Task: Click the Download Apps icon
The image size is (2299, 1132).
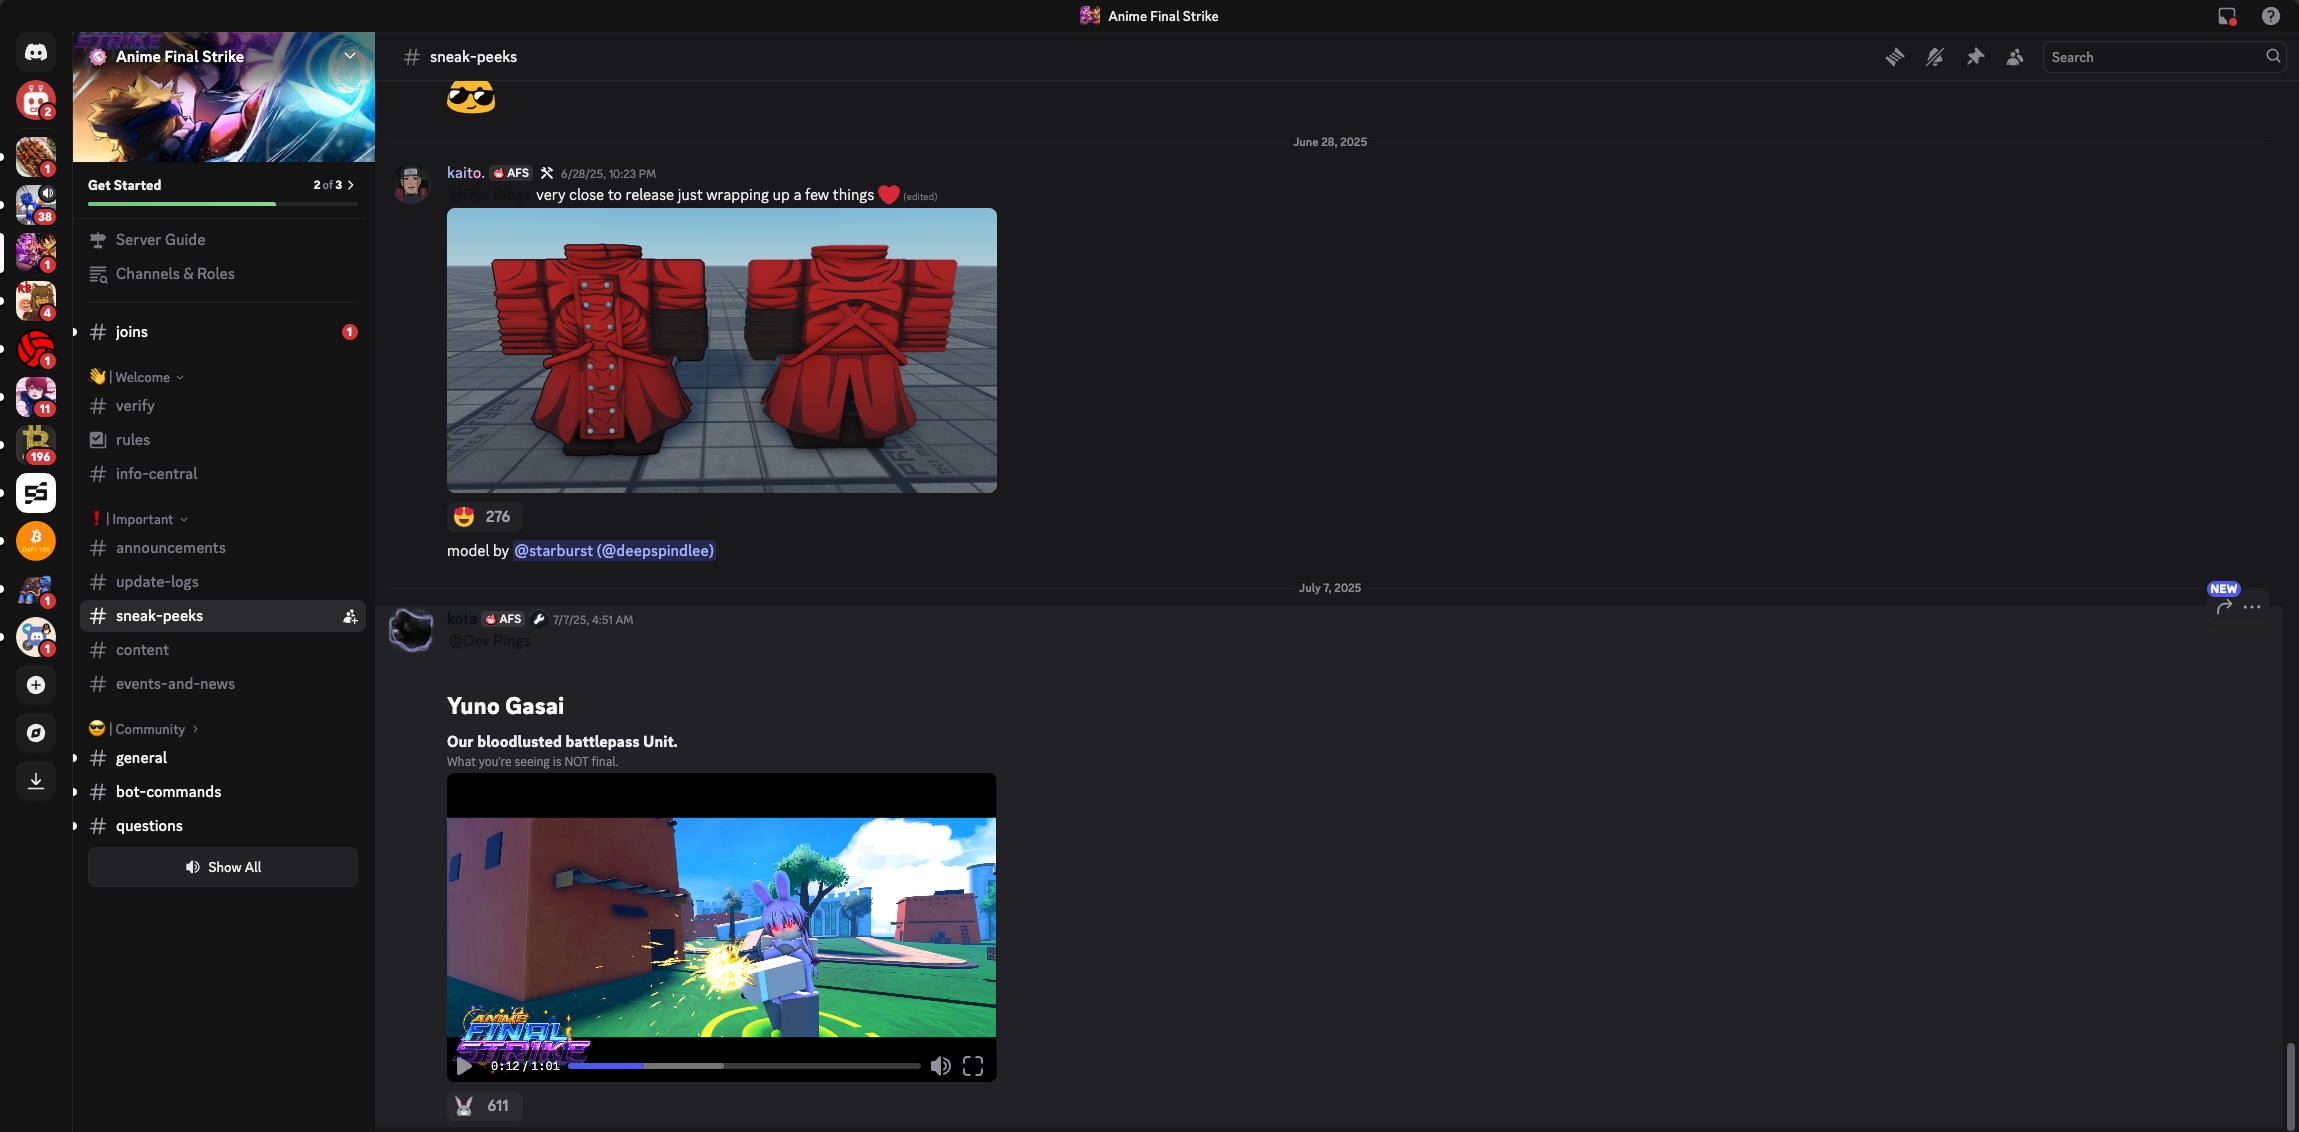Action: pyautogui.click(x=36, y=781)
